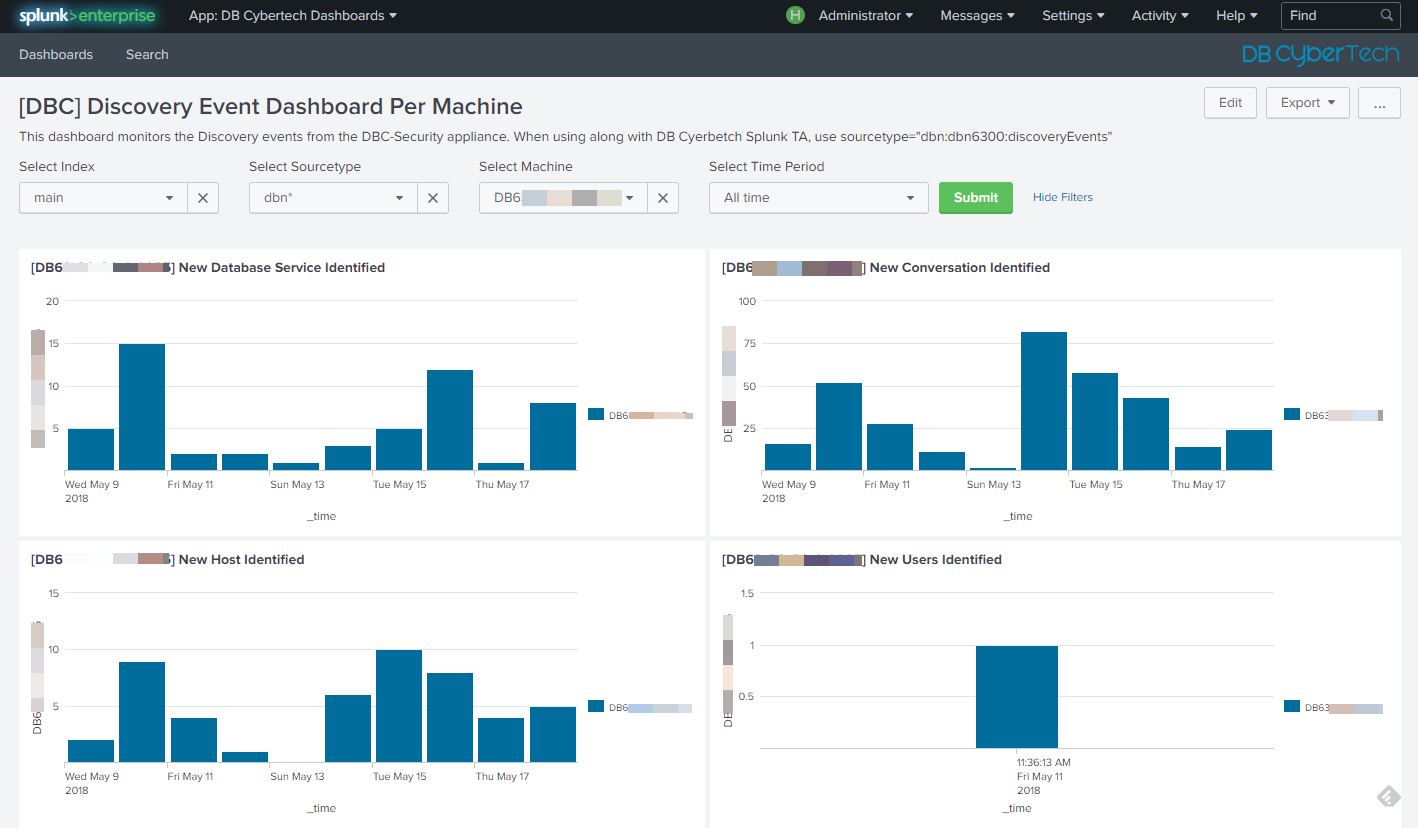Expand the Select Index dropdown showing main

click(x=104, y=198)
